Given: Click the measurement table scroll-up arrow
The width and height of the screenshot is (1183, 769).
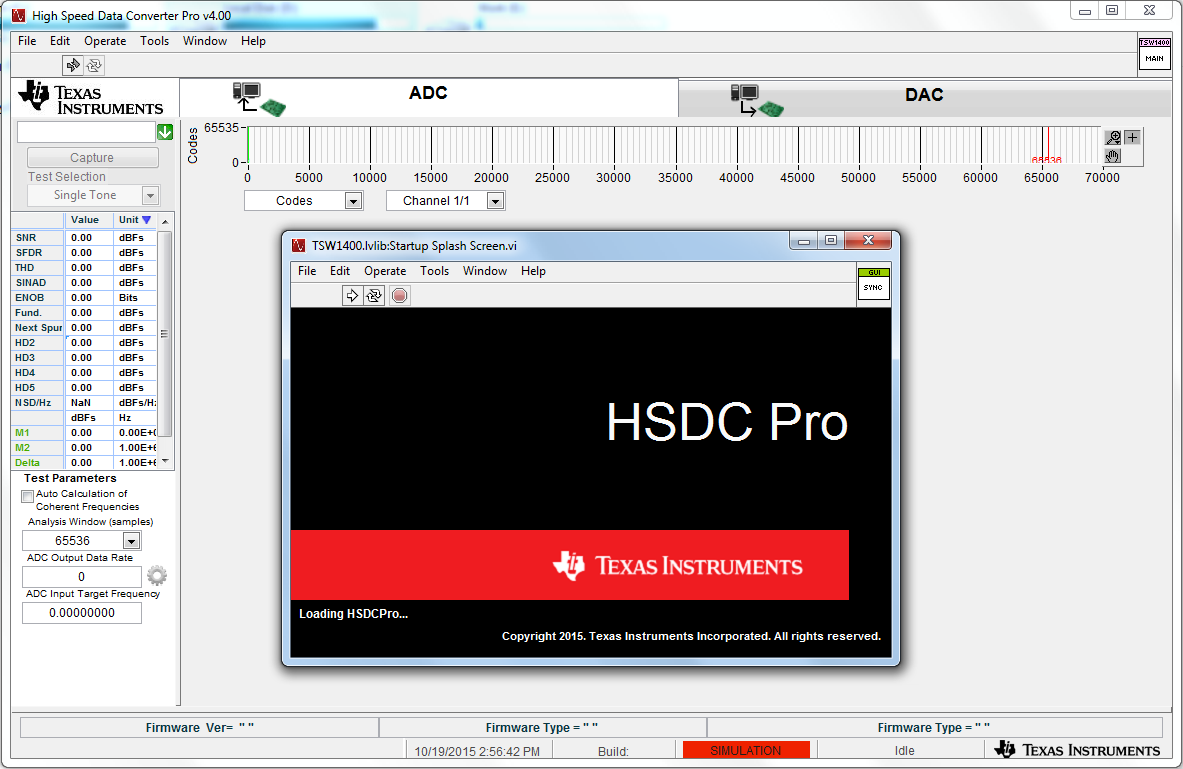Looking at the screenshot, I should (165, 220).
